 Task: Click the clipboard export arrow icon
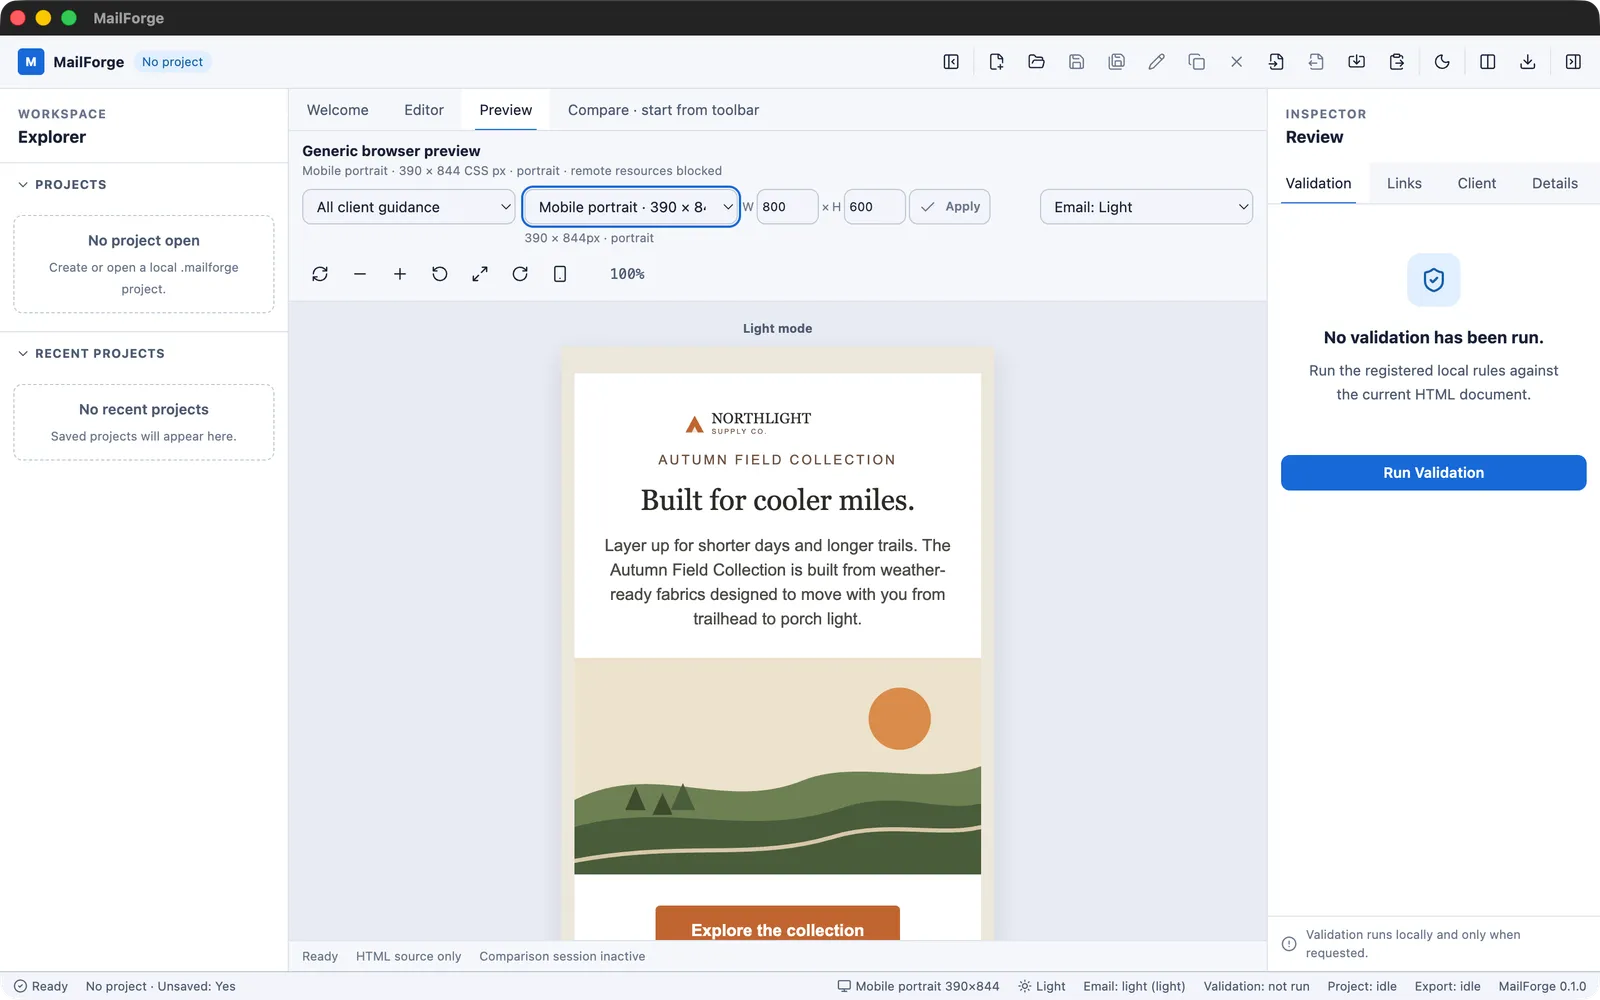(1396, 62)
